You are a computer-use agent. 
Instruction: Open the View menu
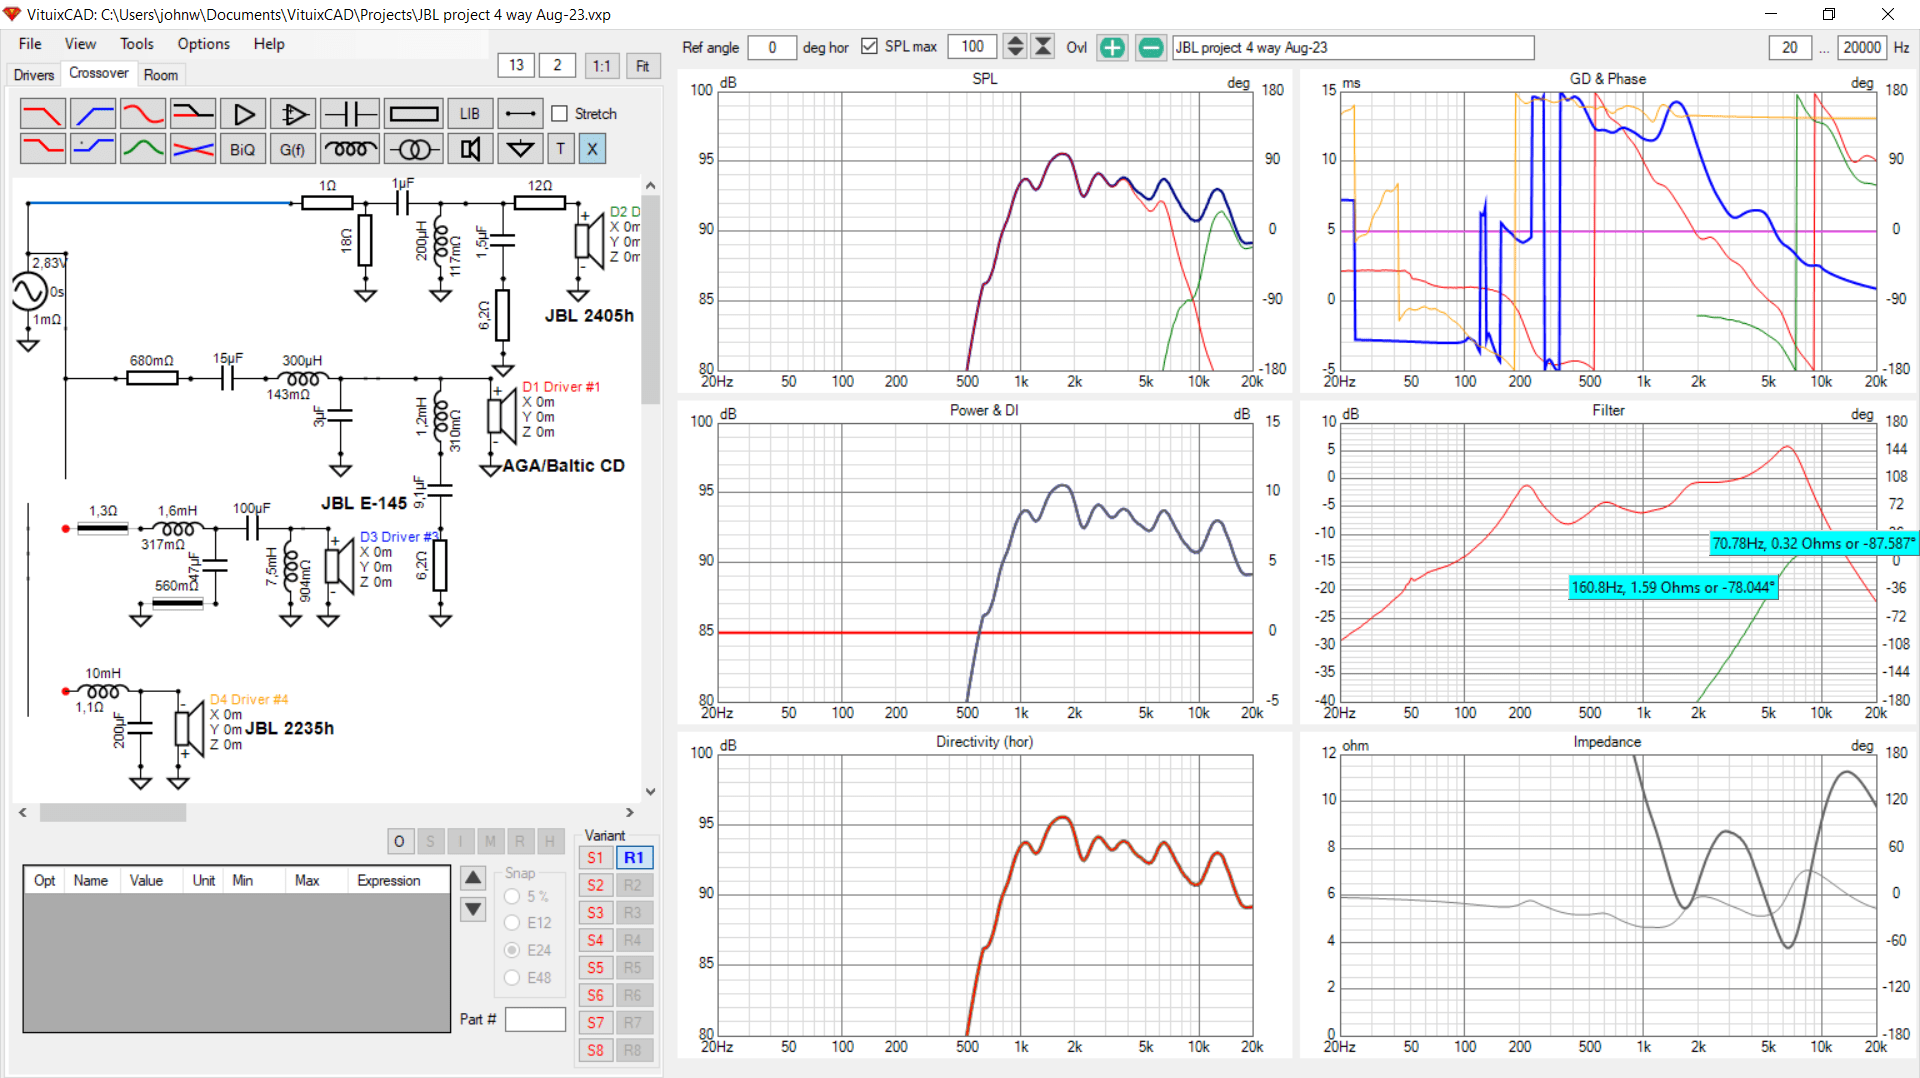tap(80, 44)
